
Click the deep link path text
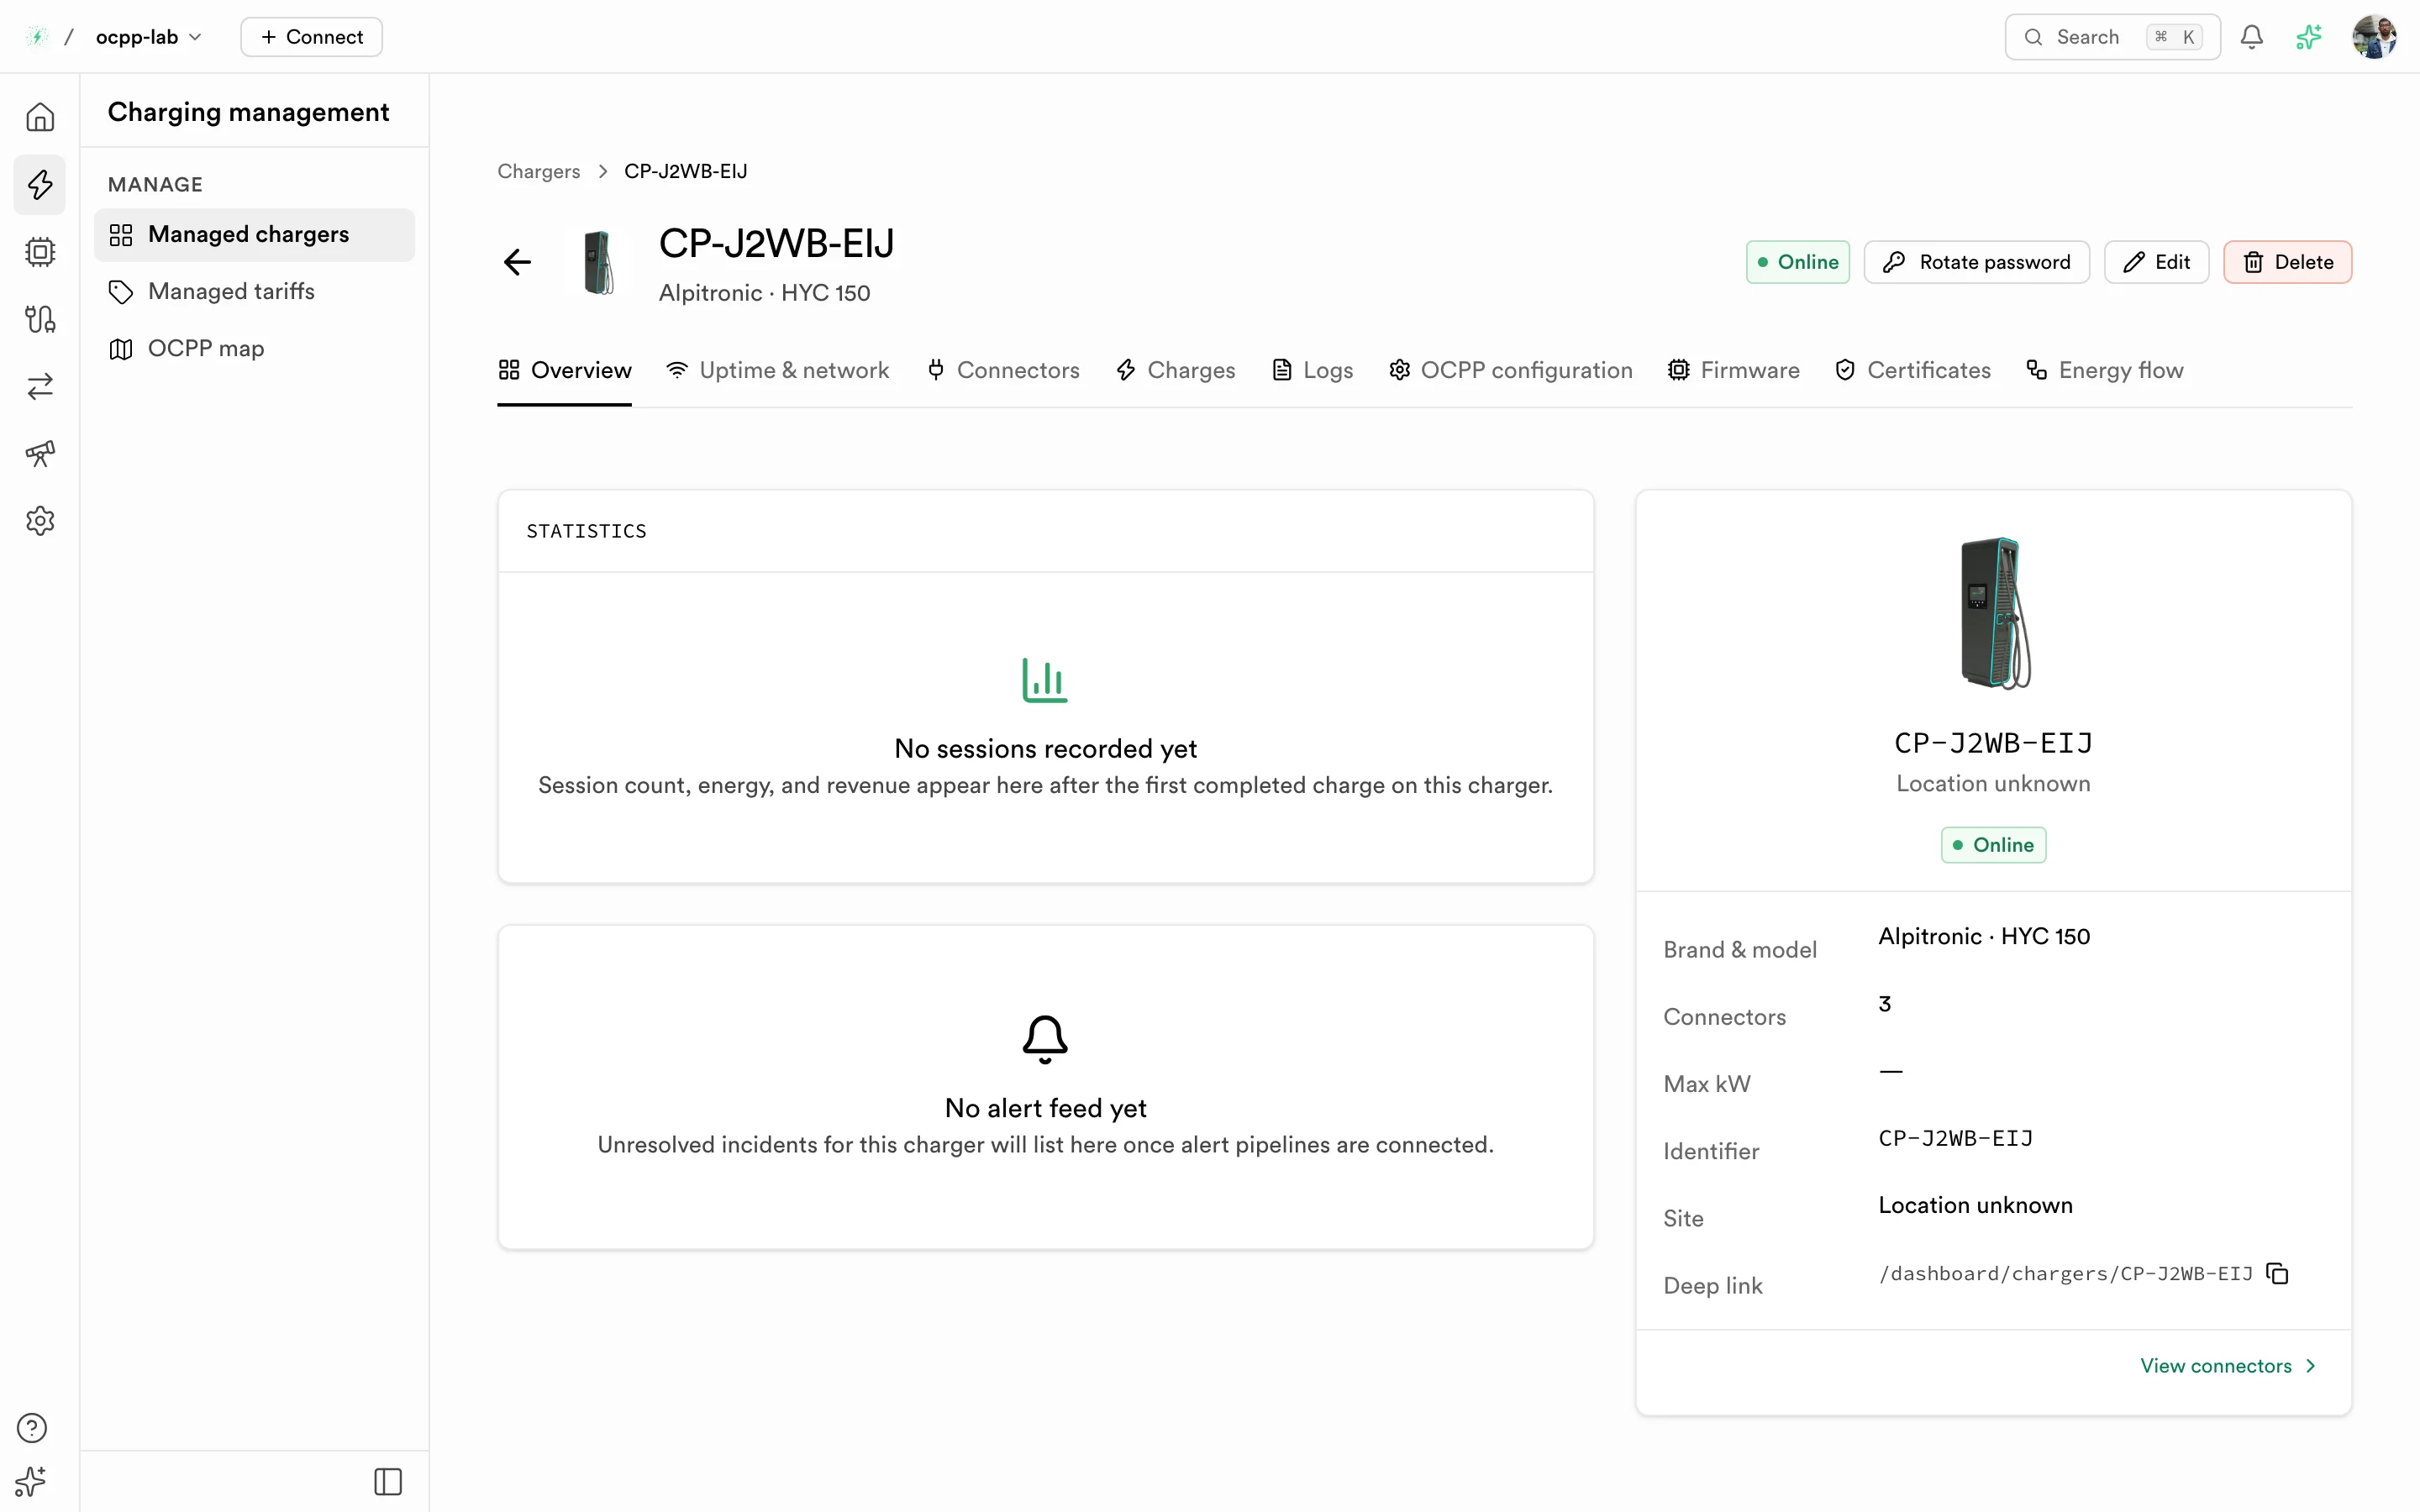click(x=2065, y=1273)
